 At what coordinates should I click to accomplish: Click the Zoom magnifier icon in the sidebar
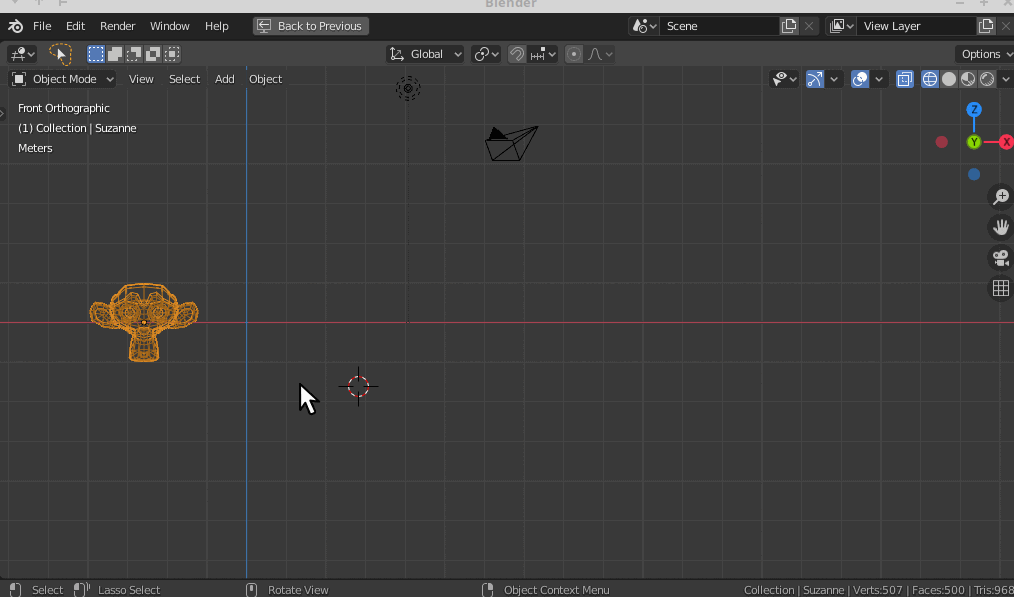coord(1000,197)
